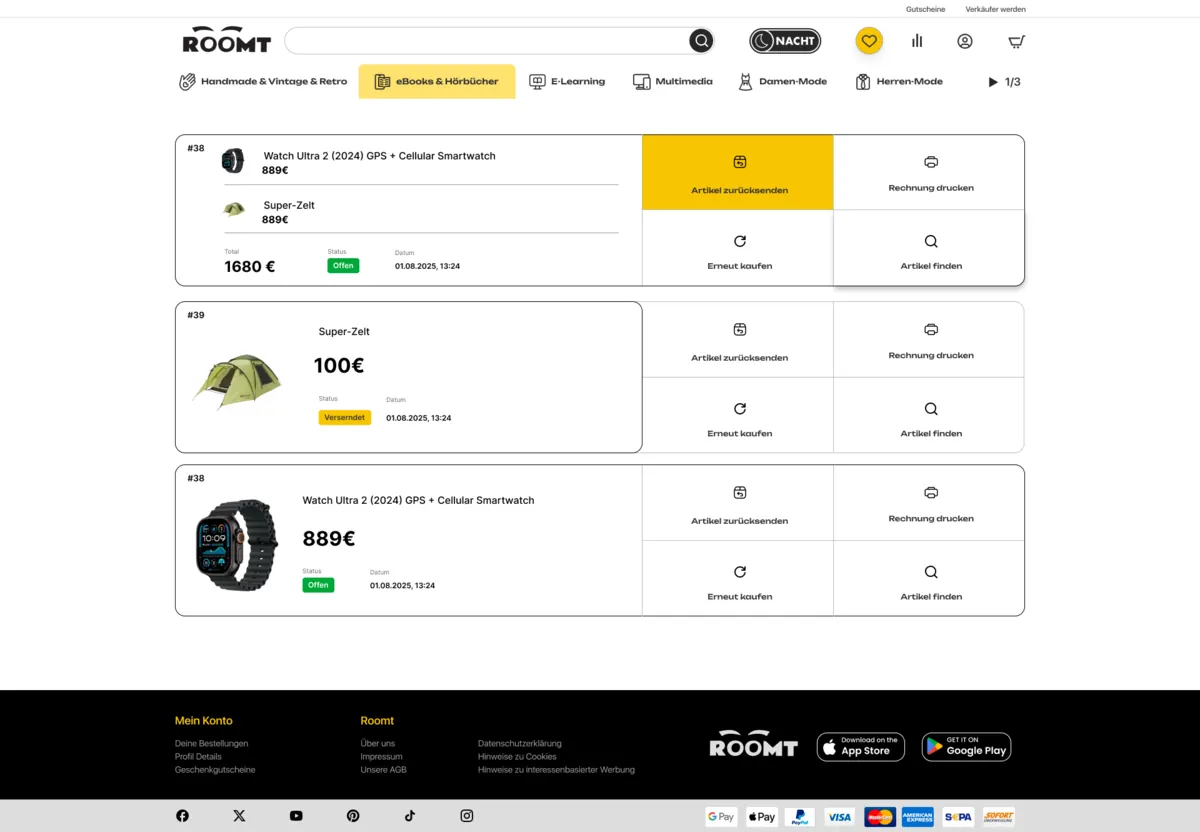Click Artikel zurücksenden in first order

pyautogui.click(x=738, y=172)
